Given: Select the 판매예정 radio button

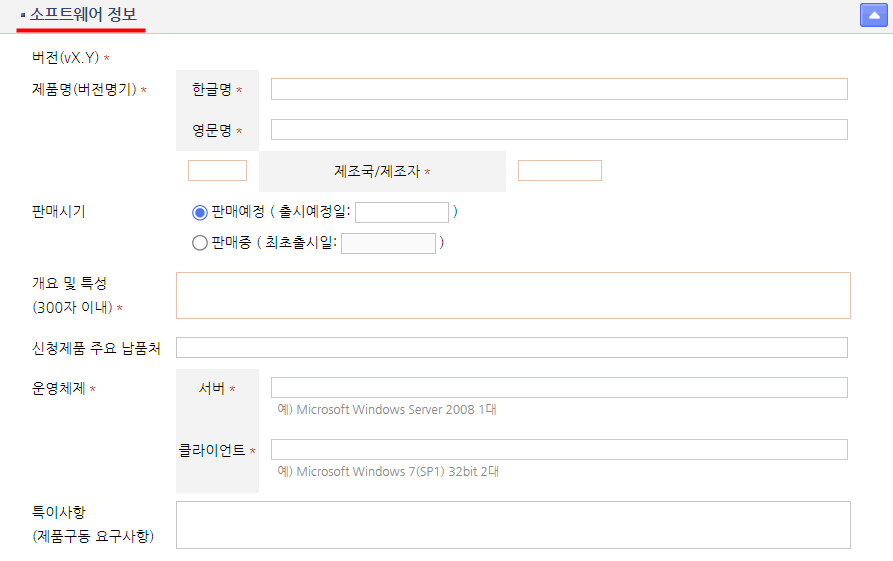Looking at the screenshot, I should tap(199, 212).
